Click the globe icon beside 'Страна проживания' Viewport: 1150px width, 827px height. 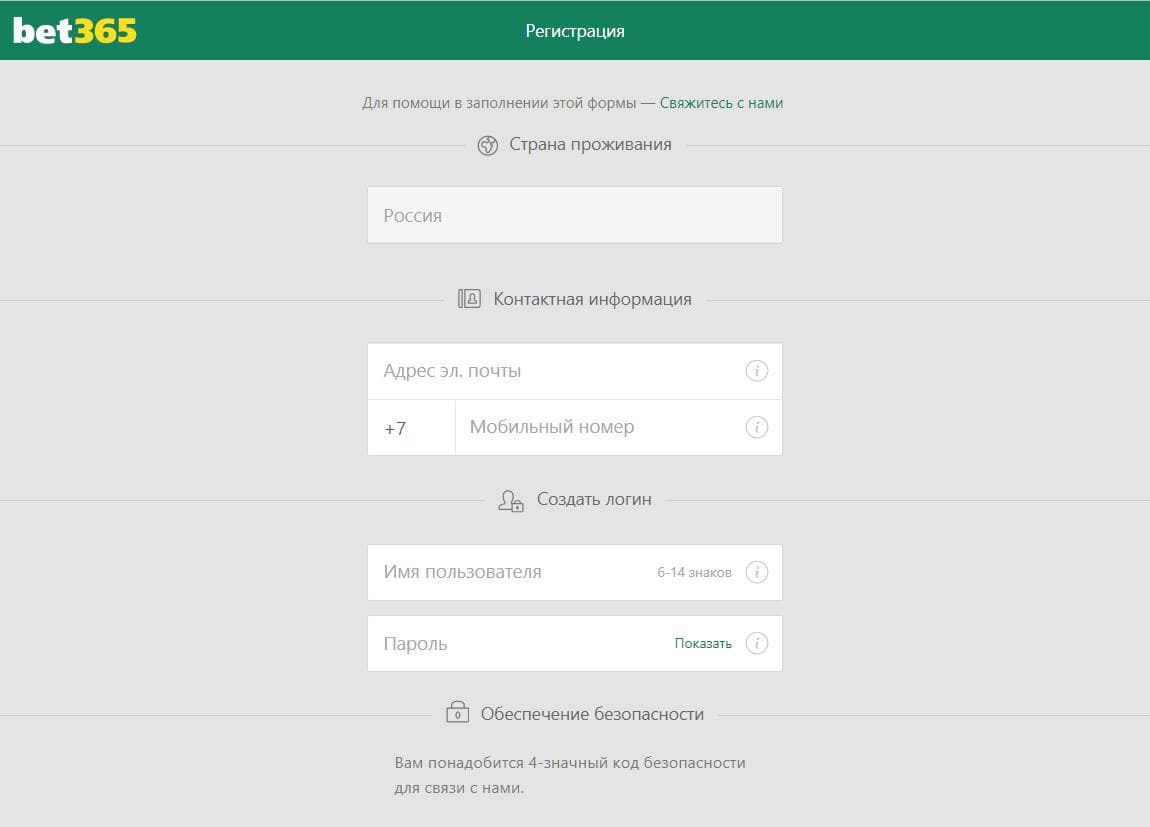(x=488, y=145)
